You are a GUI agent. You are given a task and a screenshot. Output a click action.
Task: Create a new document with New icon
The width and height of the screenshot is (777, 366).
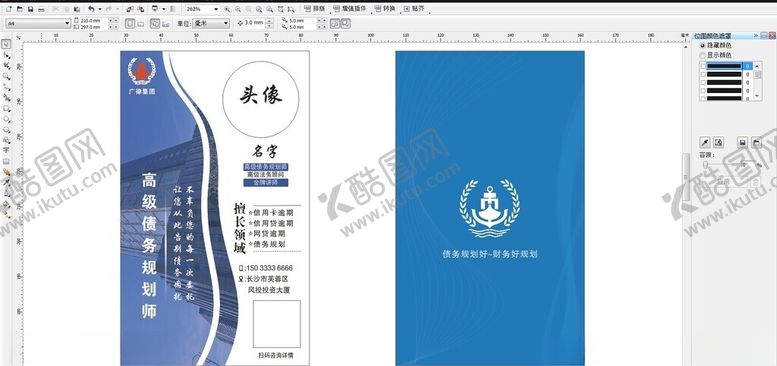(9, 9)
